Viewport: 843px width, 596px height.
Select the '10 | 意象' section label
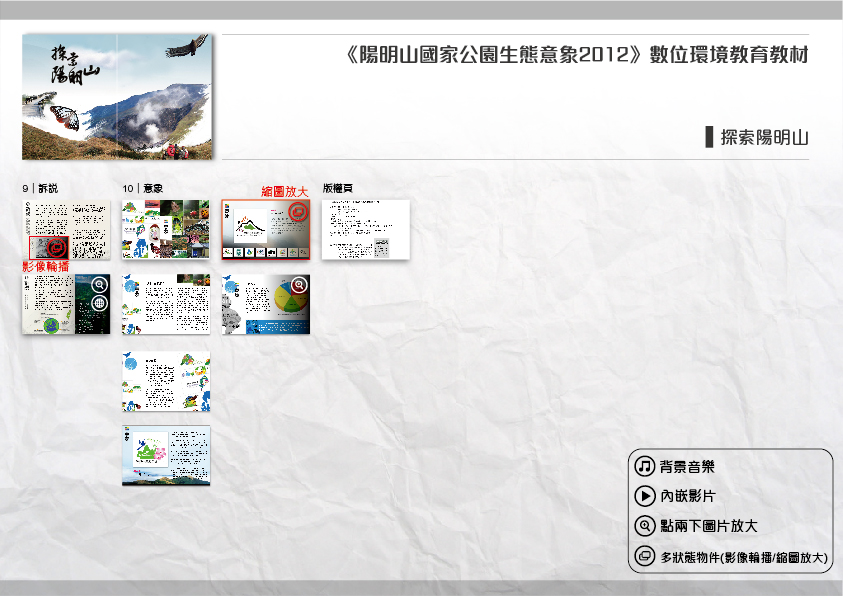point(142,188)
